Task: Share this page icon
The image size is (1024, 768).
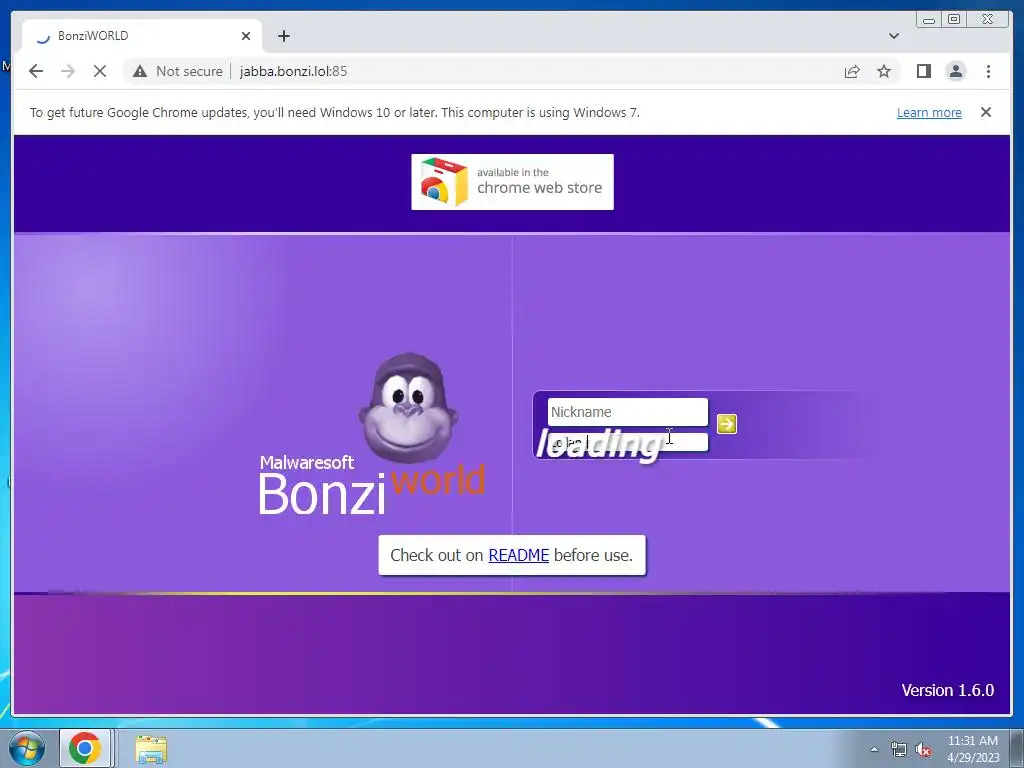Action: pos(852,71)
